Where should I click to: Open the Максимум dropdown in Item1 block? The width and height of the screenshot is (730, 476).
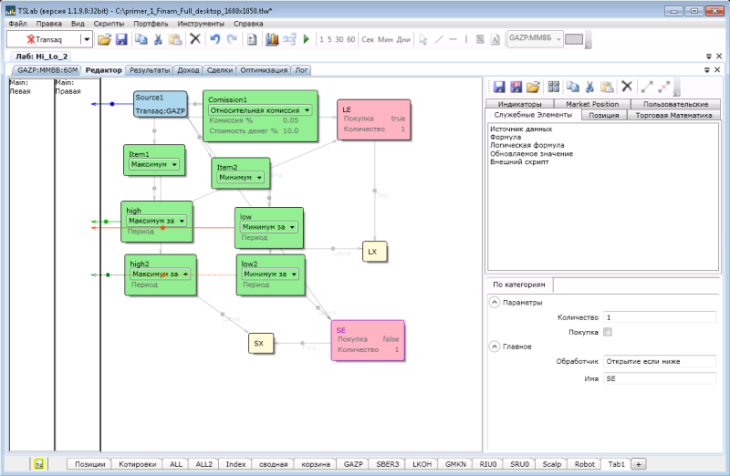tap(174, 163)
